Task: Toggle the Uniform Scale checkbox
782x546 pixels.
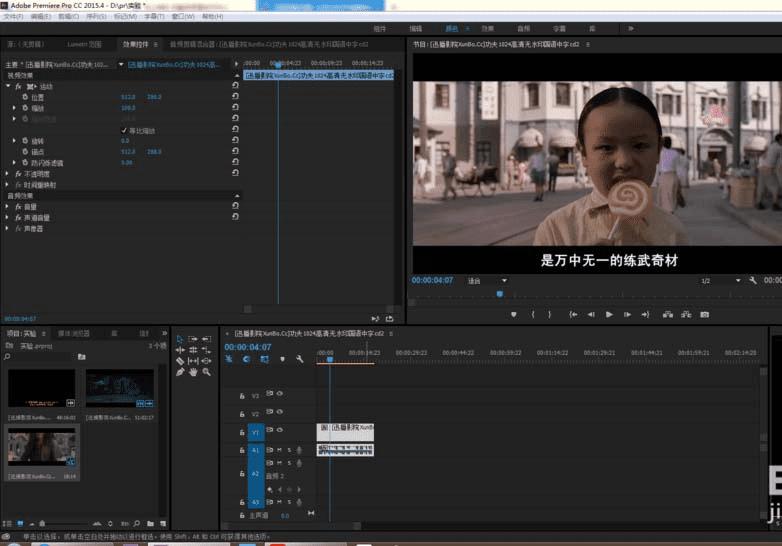Action: pos(123,130)
